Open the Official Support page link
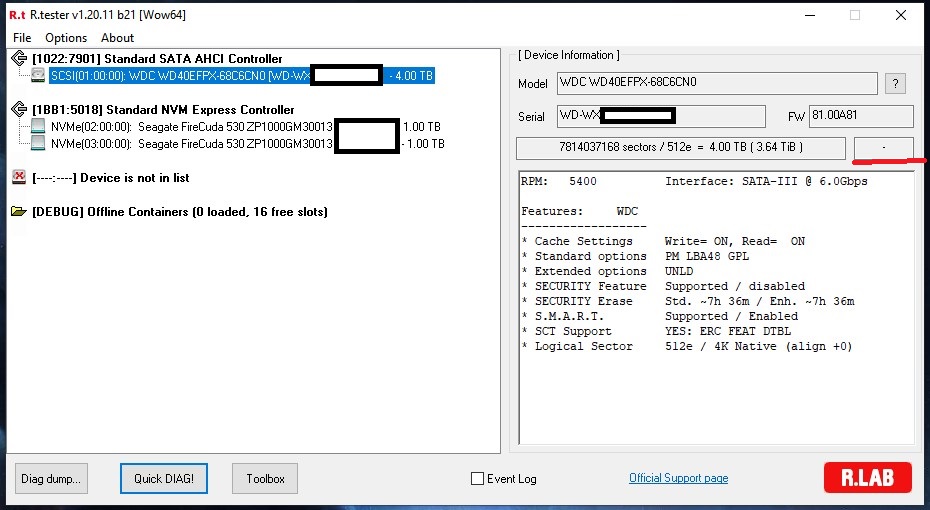Viewport: 930px width, 510px height. point(678,478)
